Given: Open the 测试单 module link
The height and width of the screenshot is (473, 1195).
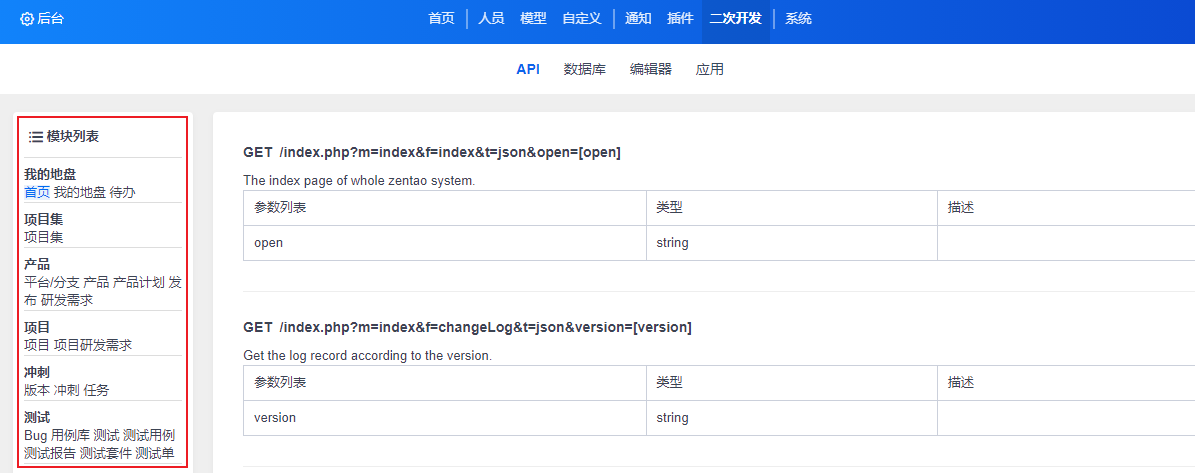Looking at the screenshot, I should tap(155, 454).
